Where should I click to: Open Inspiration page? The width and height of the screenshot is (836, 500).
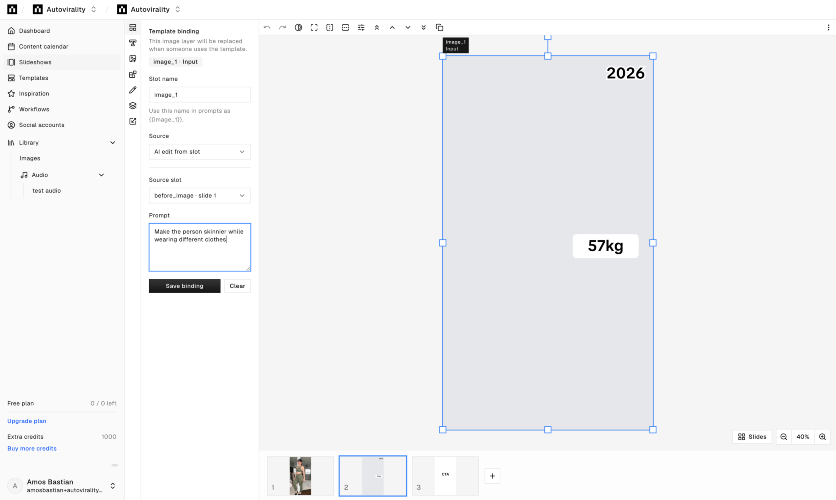click(x=62, y=93)
